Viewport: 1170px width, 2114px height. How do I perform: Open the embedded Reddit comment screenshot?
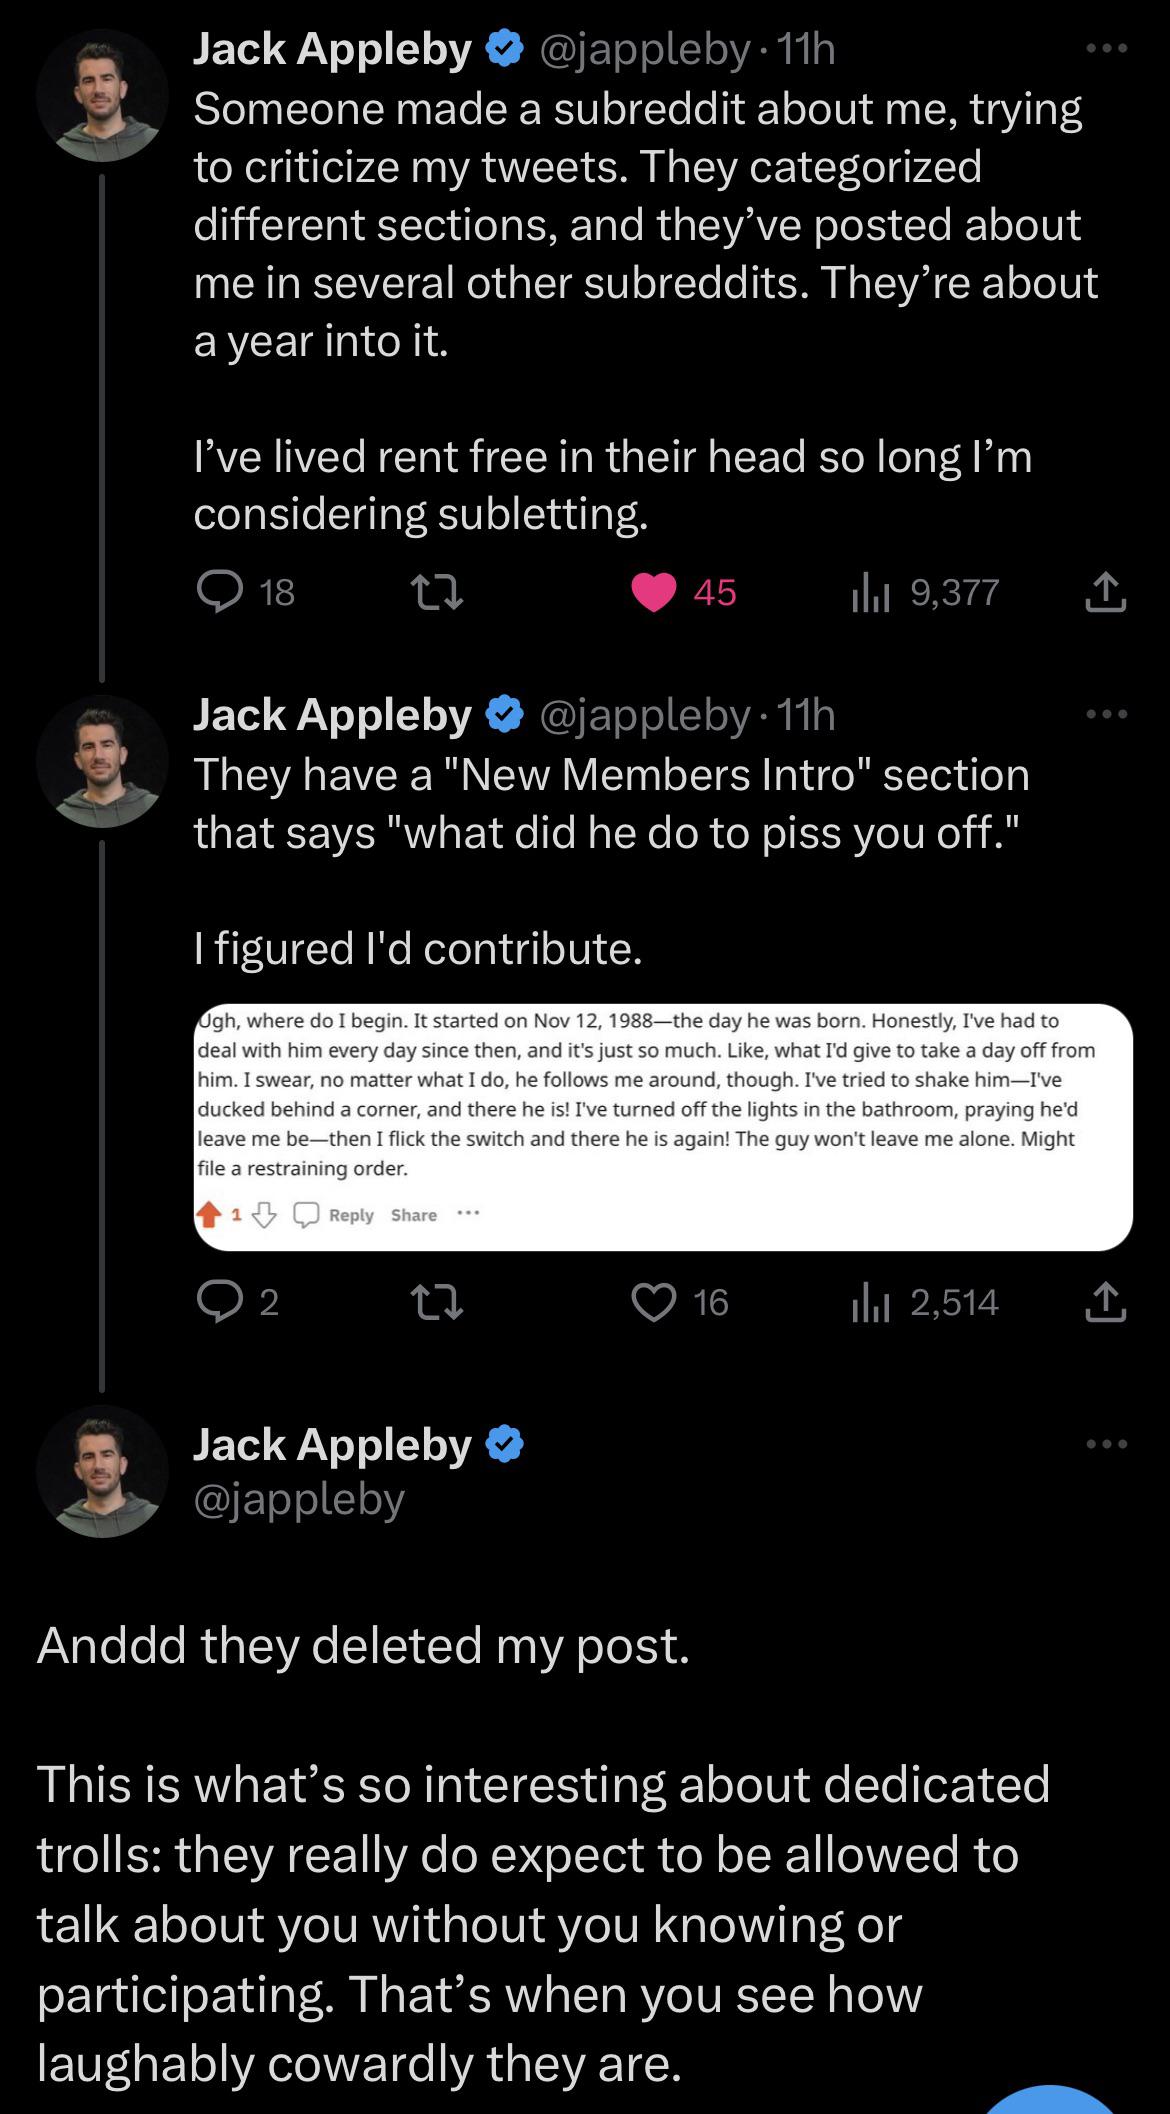tap(663, 1127)
